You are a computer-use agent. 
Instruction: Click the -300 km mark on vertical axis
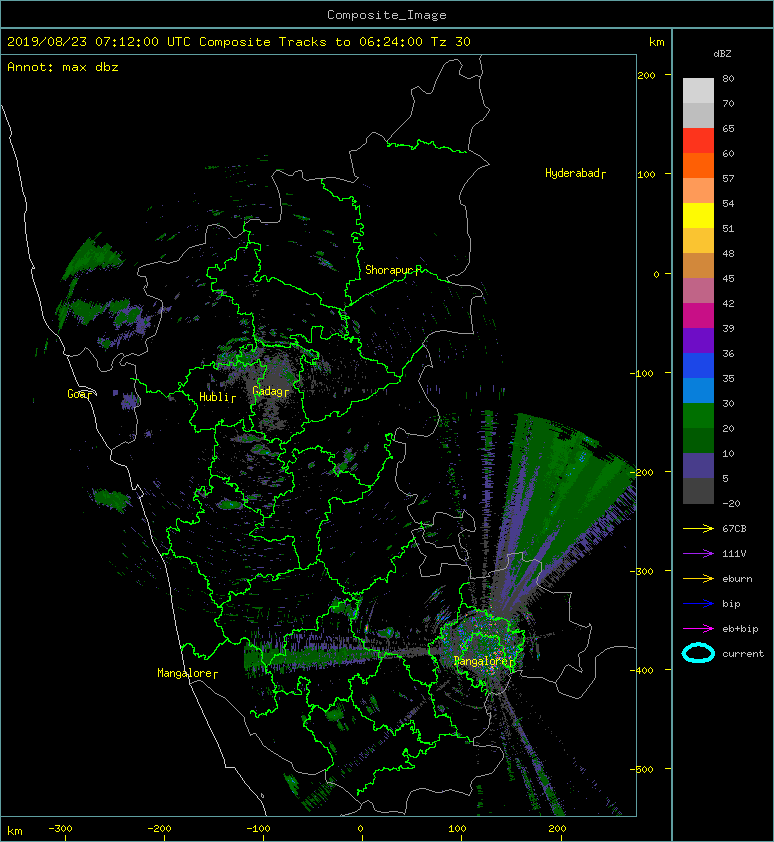pos(642,571)
